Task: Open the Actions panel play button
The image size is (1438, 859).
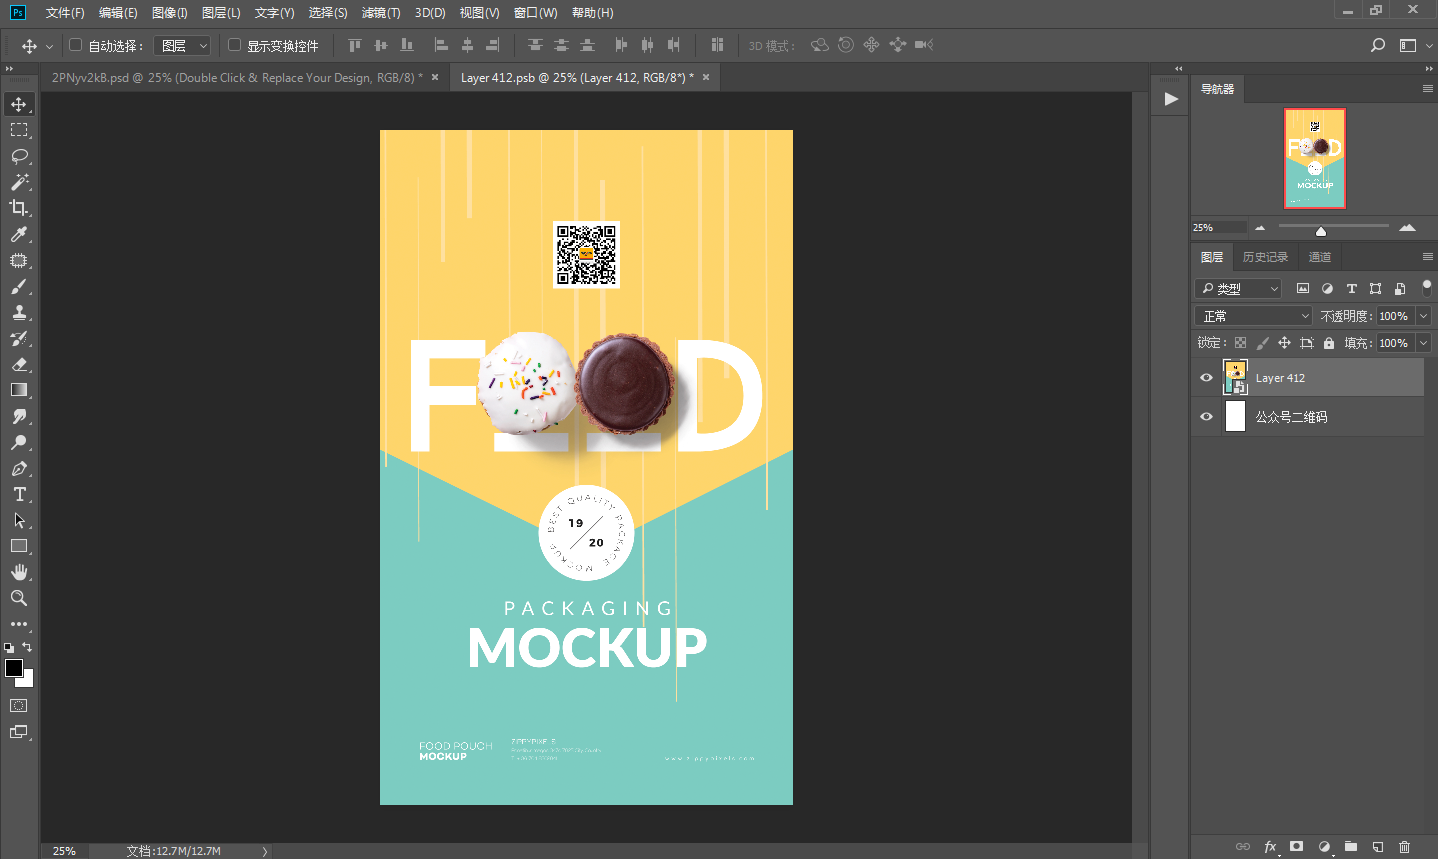Action: [x=1171, y=99]
